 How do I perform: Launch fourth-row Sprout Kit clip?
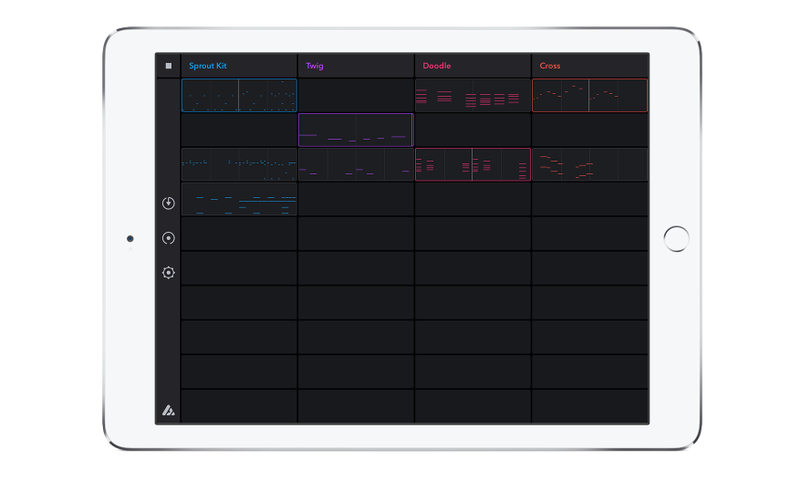point(239,199)
